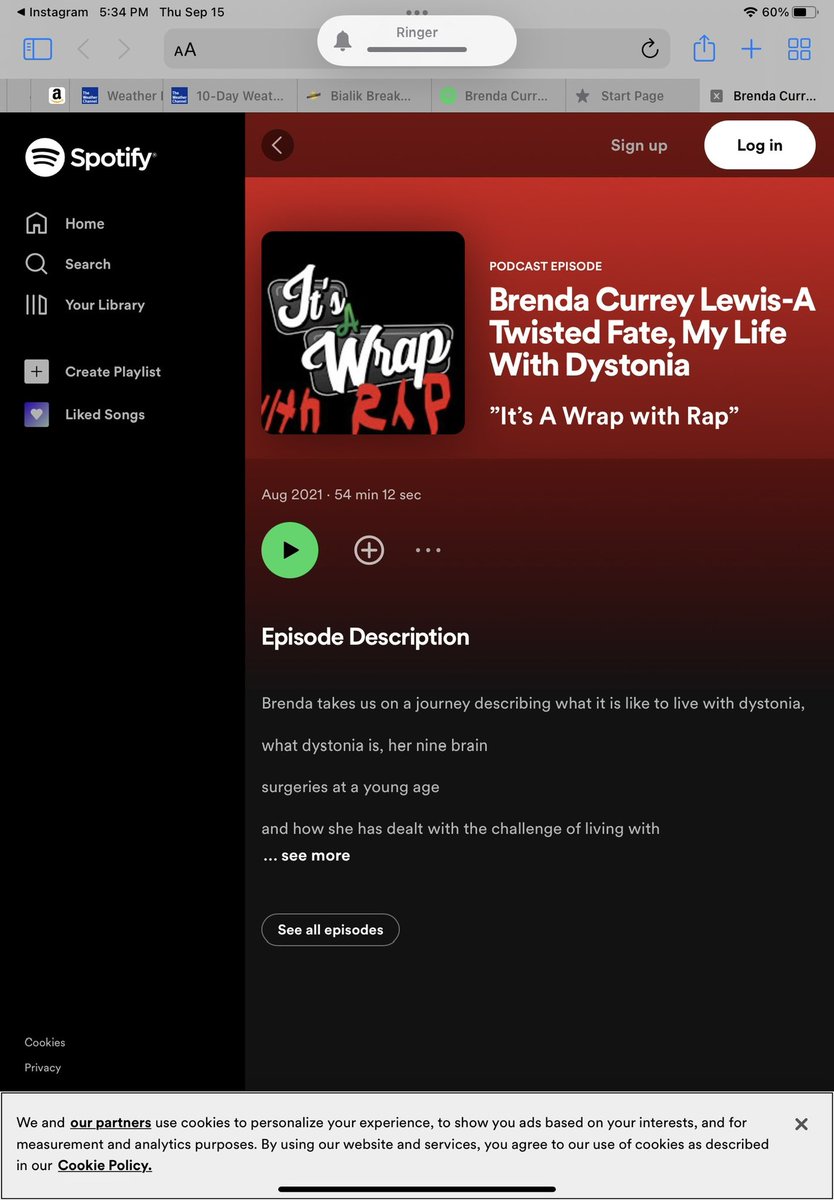
Task: Tap the Safari address bar field
Action: click(x=416, y=49)
